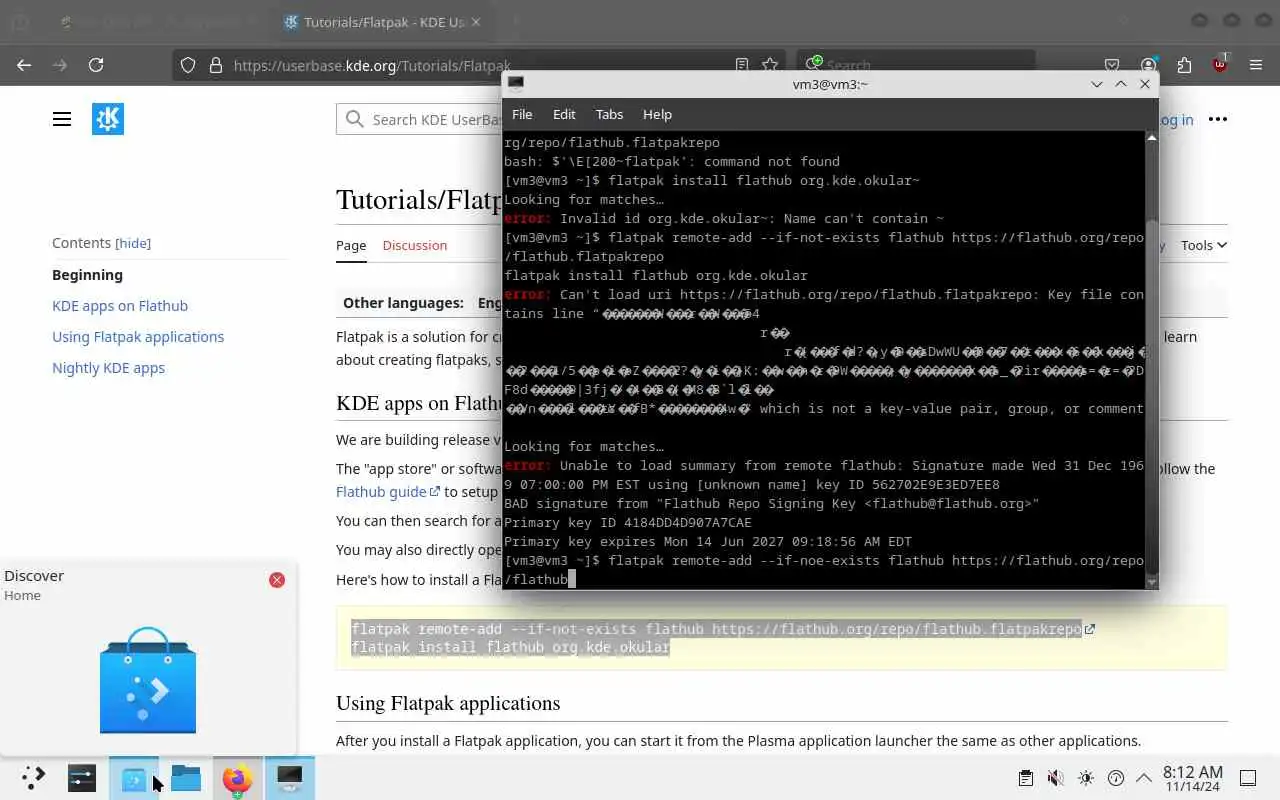This screenshot has width=1280, height=800.
Task: Select the wiki Page tab
Action: tap(351, 245)
